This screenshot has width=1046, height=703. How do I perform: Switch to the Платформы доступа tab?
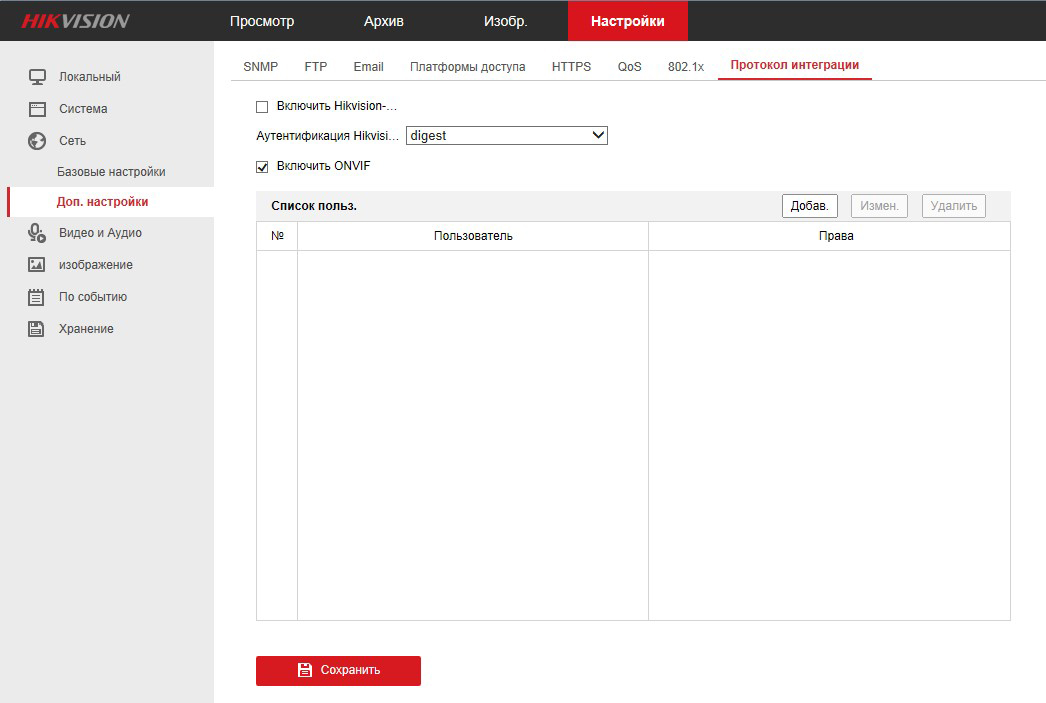click(x=468, y=67)
